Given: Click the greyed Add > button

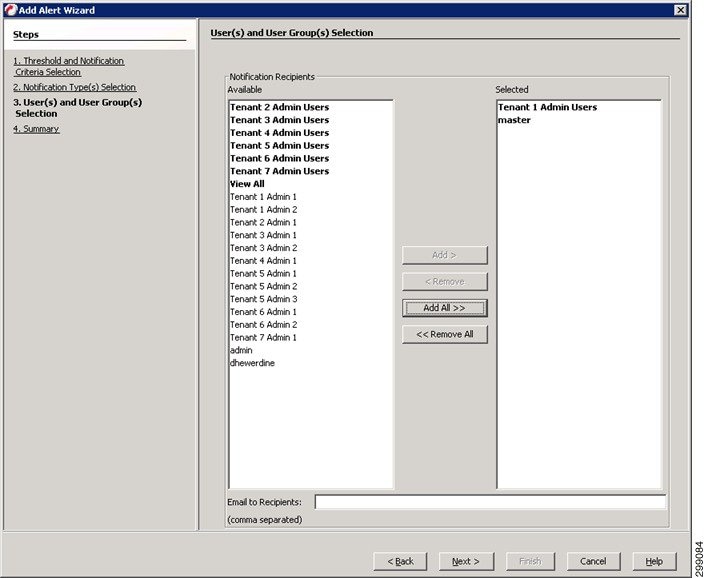Looking at the screenshot, I should tap(445, 255).
